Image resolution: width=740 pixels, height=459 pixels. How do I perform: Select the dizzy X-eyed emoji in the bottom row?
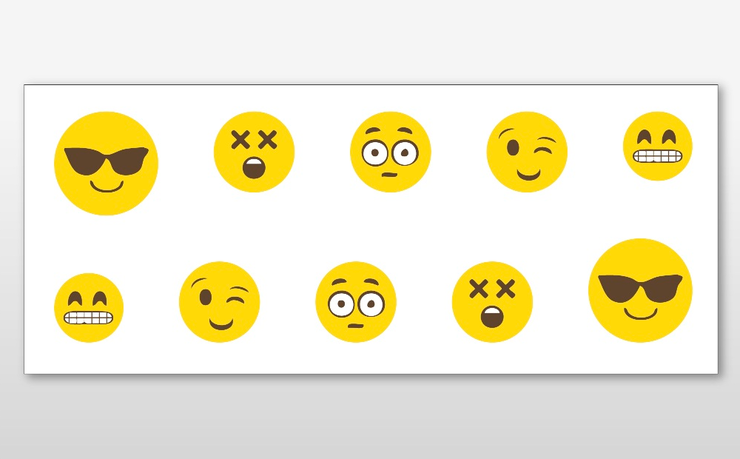click(x=492, y=302)
